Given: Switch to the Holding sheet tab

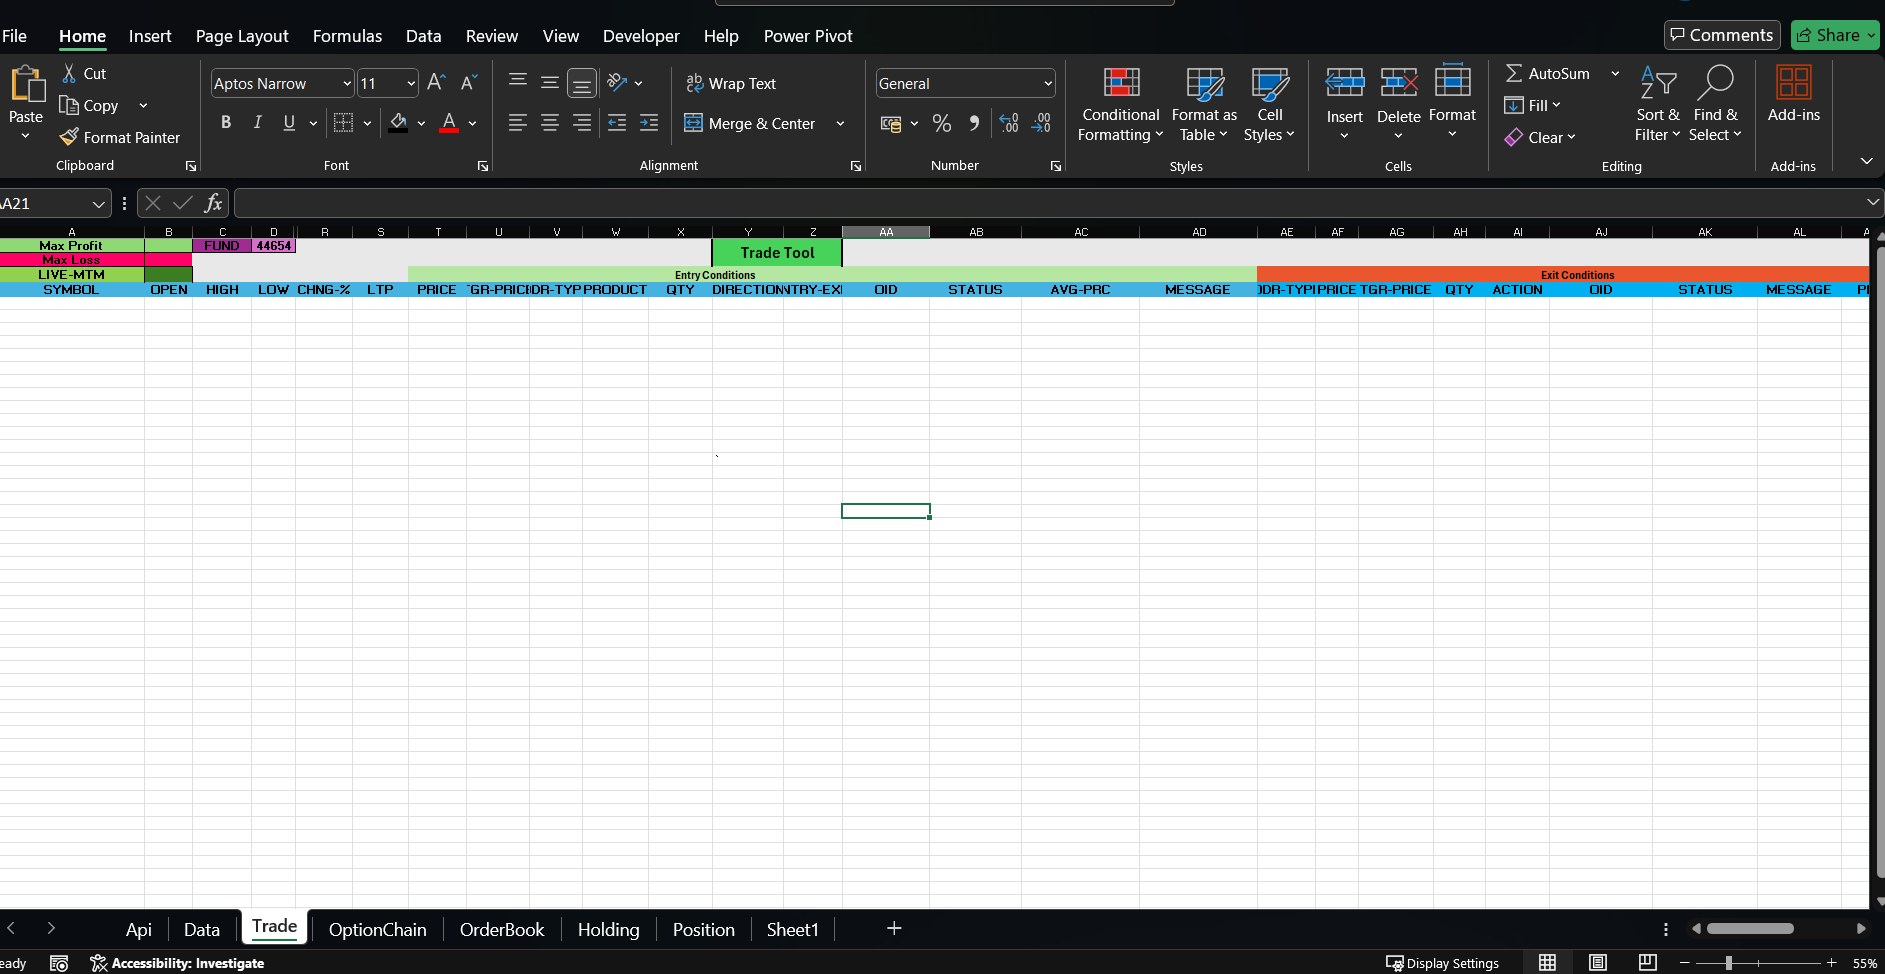Looking at the screenshot, I should point(608,929).
